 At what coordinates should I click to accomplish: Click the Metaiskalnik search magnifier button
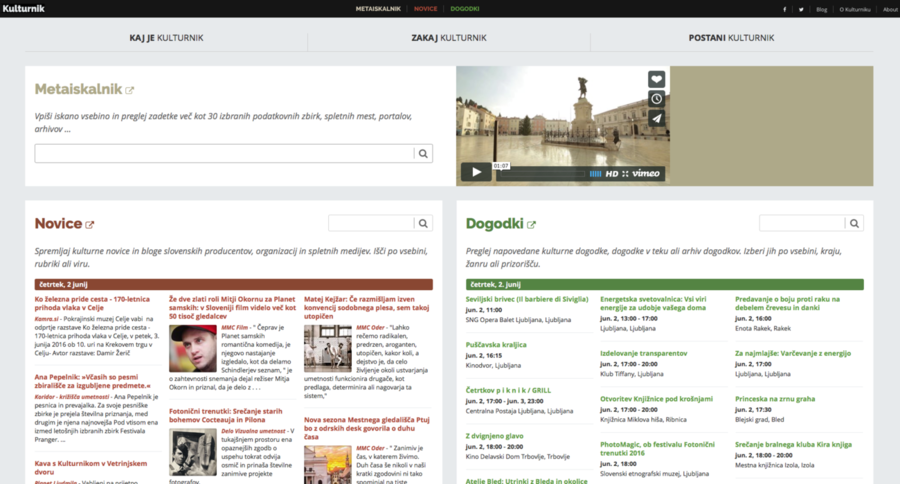423,154
